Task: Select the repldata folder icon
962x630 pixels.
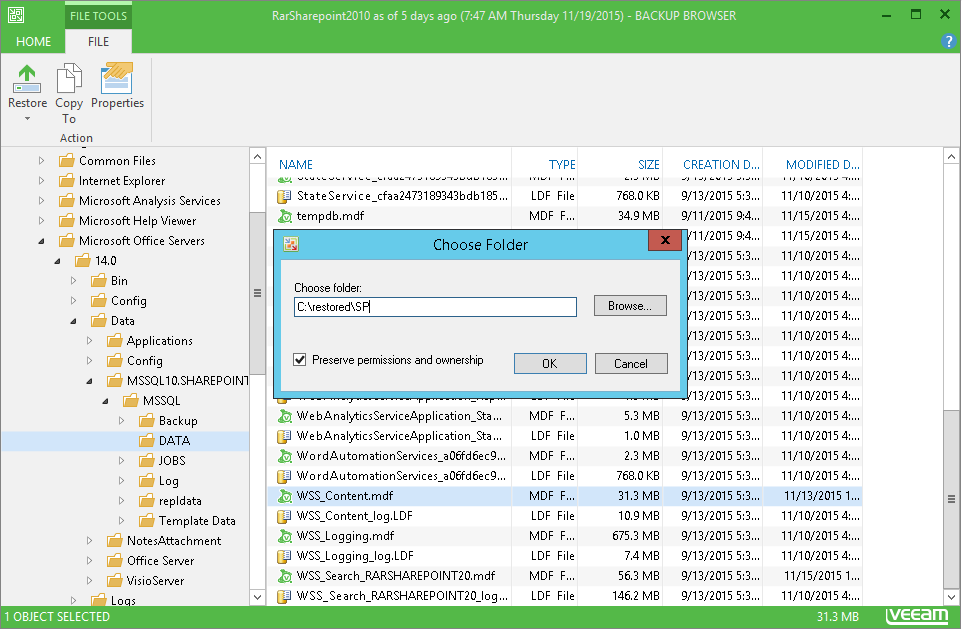Action: 146,501
